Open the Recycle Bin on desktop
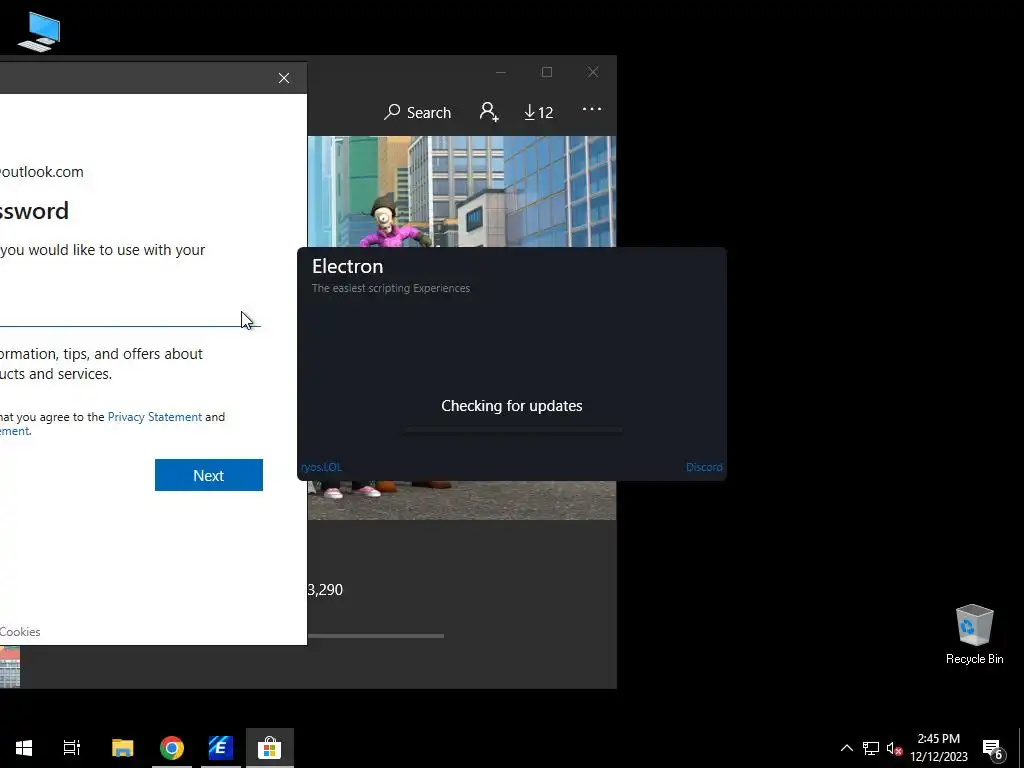The width and height of the screenshot is (1024, 768). coord(974,634)
